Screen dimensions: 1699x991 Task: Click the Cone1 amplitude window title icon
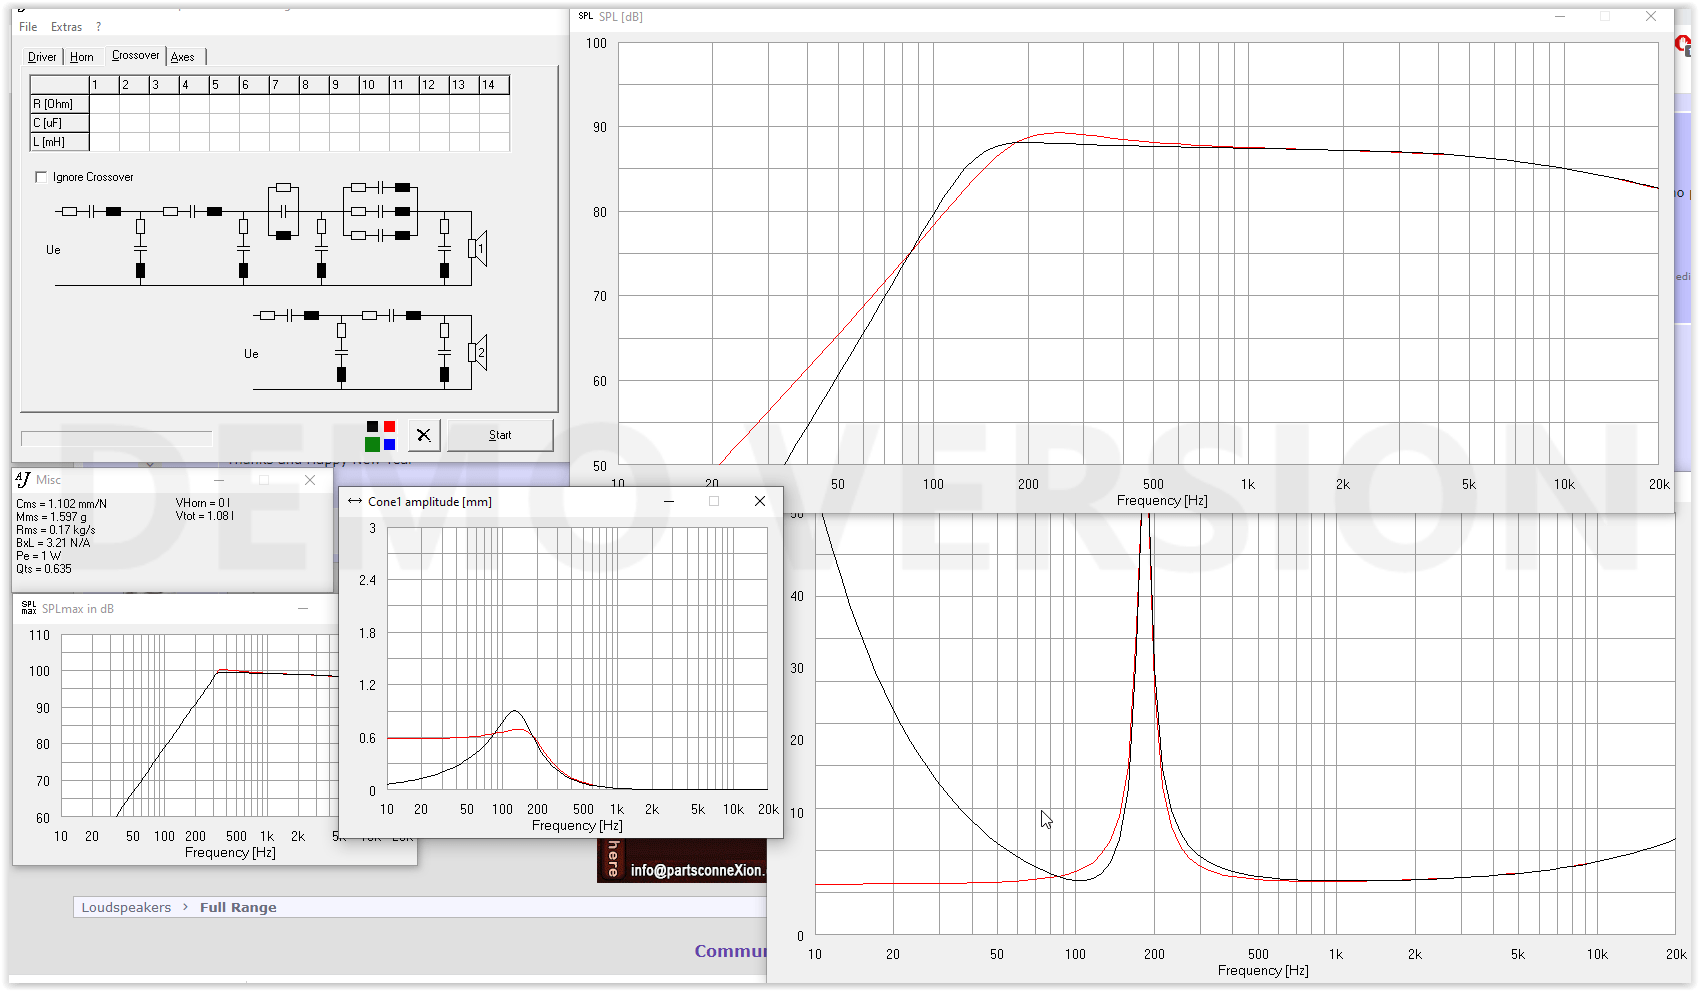pyautogui.click(x=355, y=501)
